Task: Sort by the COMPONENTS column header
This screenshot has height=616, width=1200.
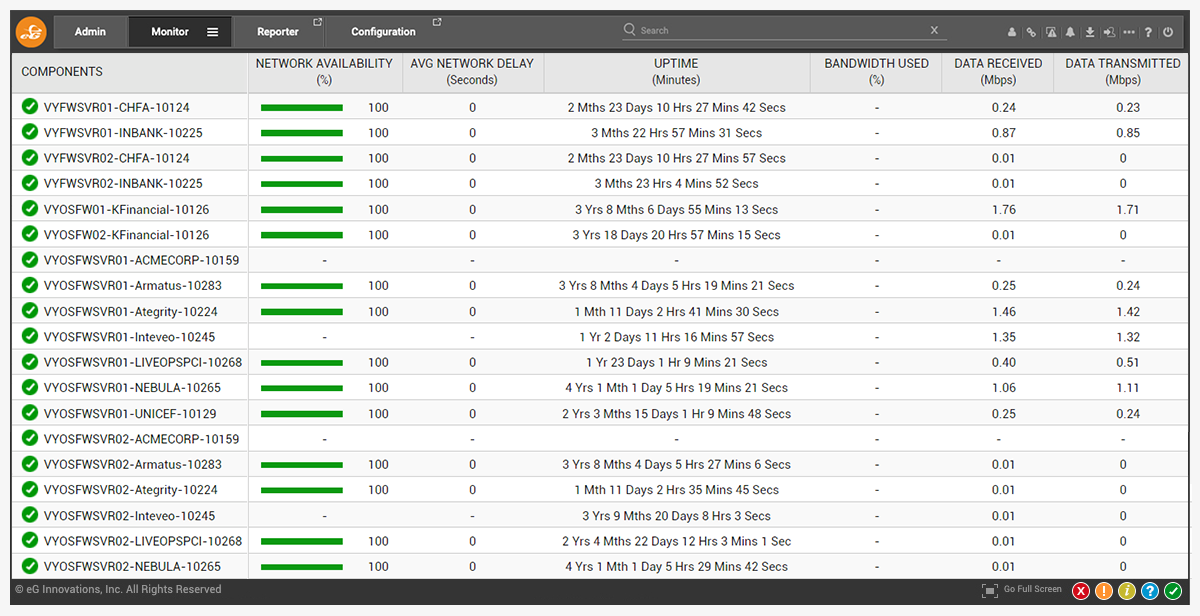Action: (x=62, y=72)
